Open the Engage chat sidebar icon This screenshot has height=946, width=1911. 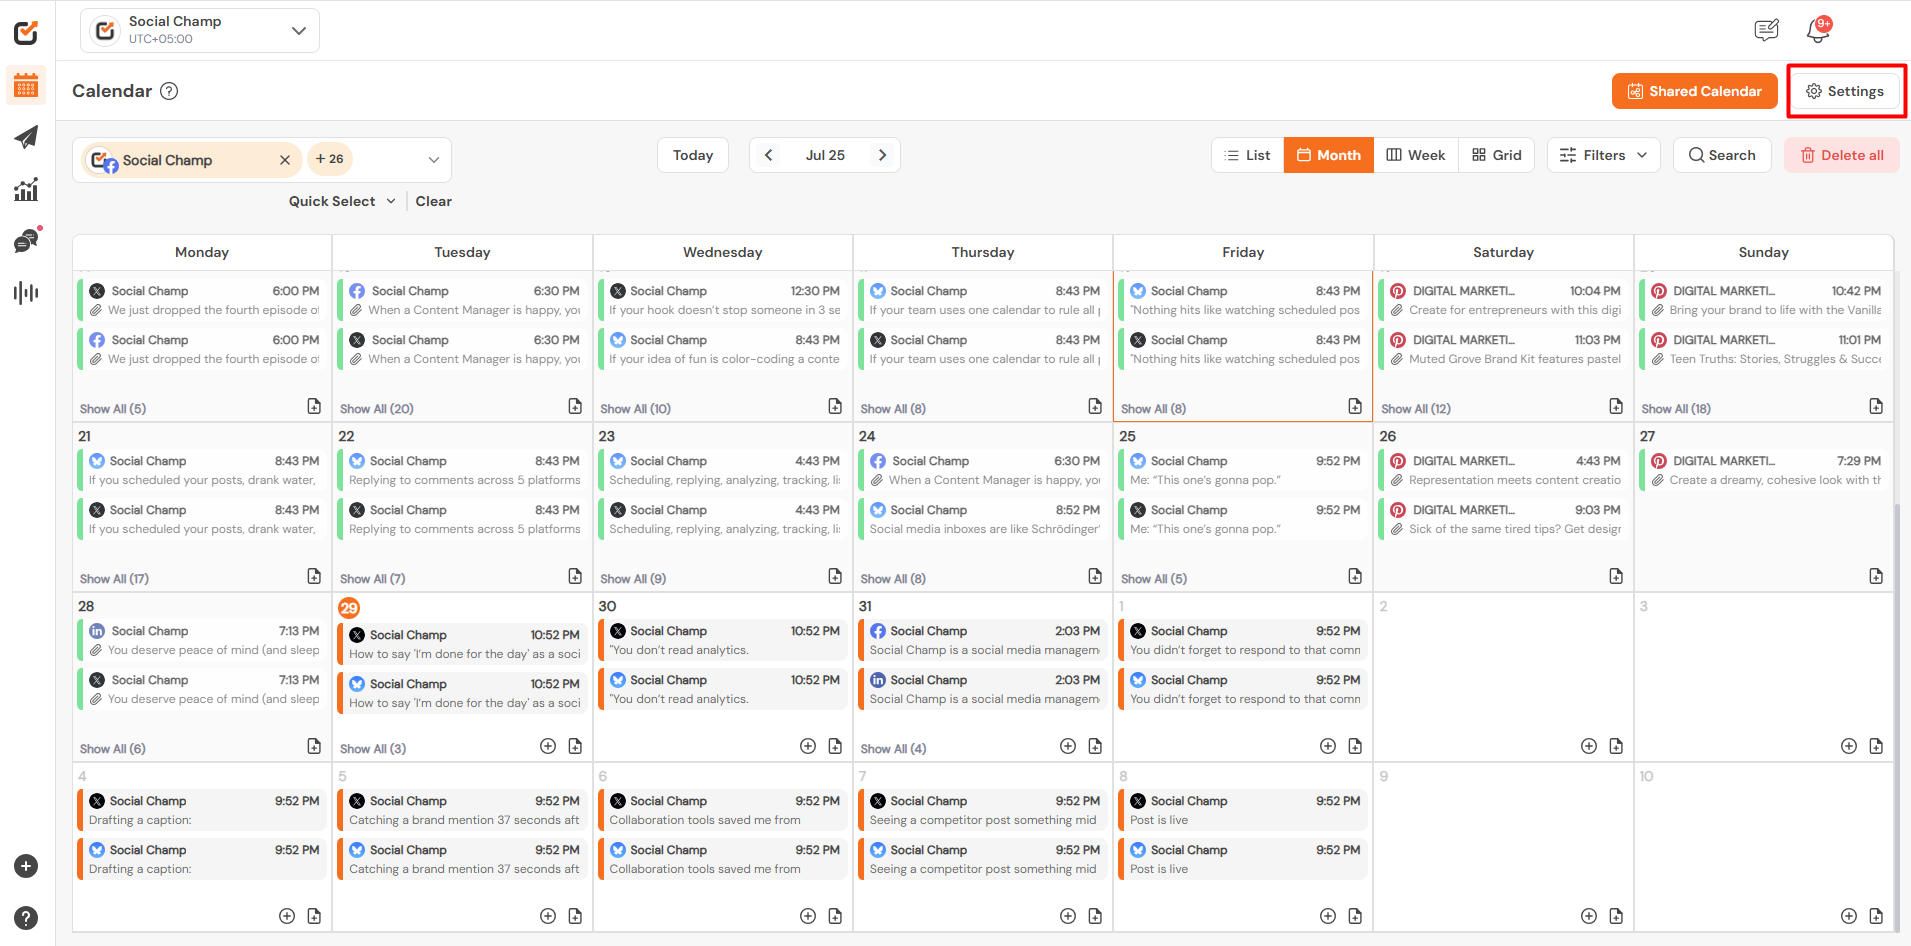tap(26, 240)
